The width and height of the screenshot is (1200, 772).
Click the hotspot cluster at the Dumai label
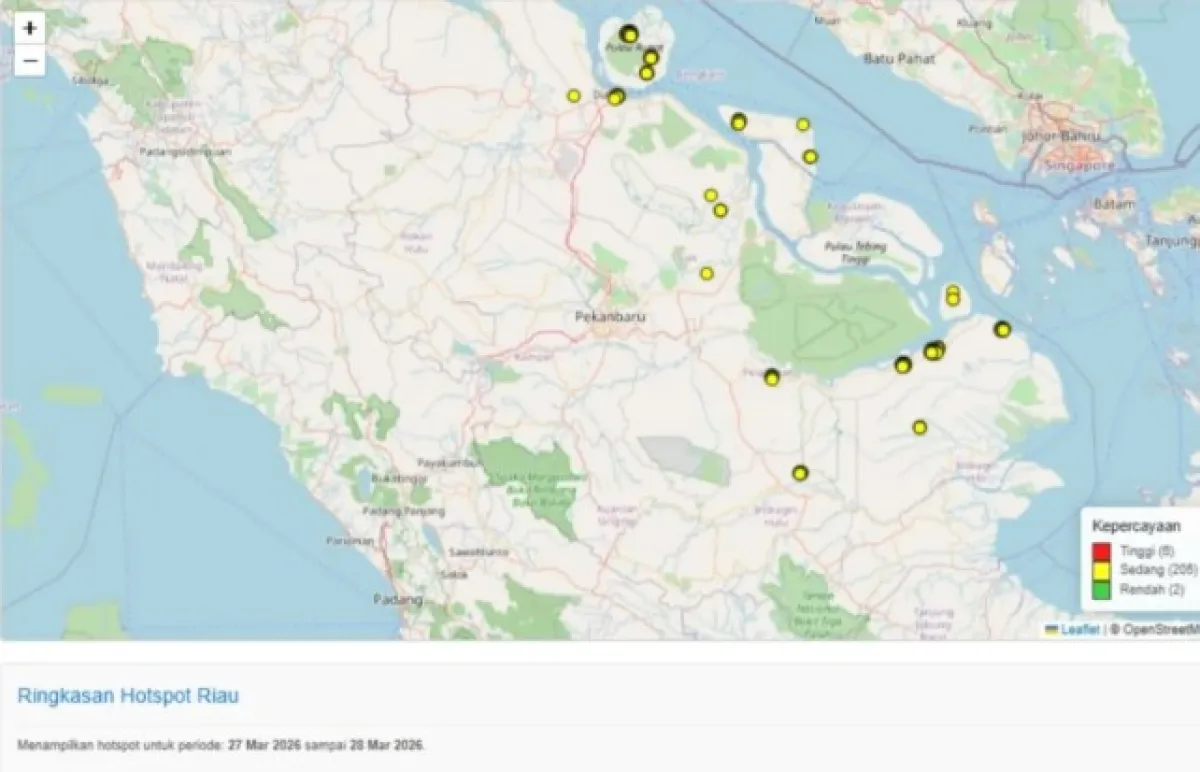click(x=616, y=97)
